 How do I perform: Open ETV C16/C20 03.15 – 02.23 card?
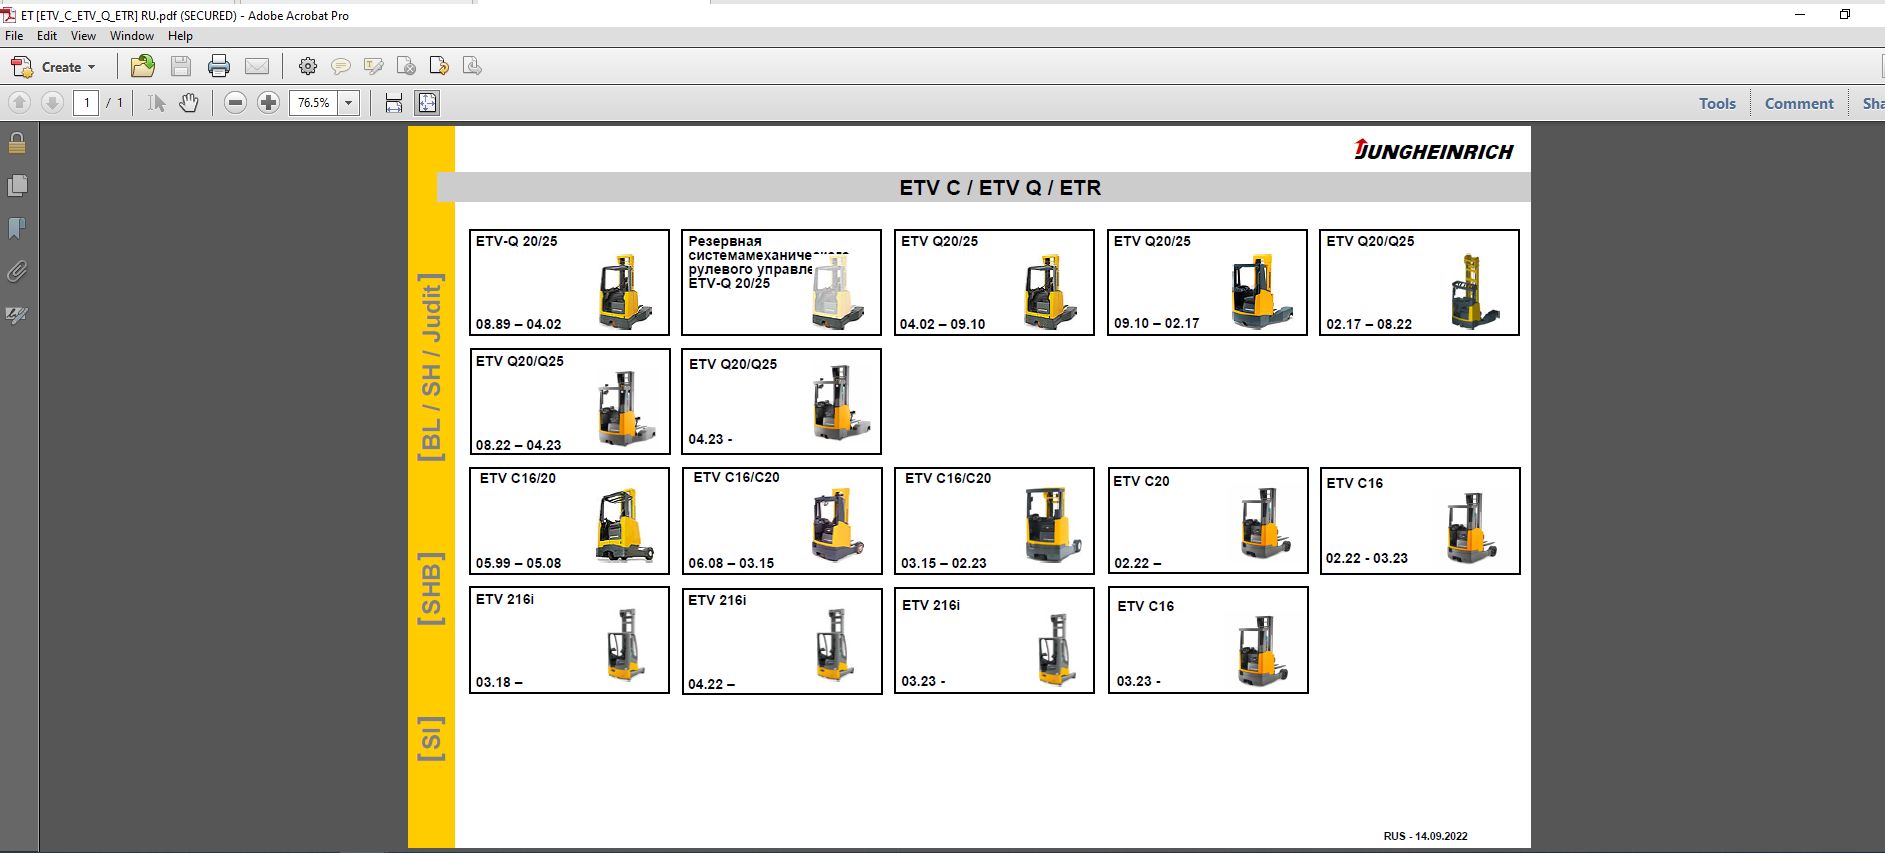pyautogui.click(x=994, y=521)
